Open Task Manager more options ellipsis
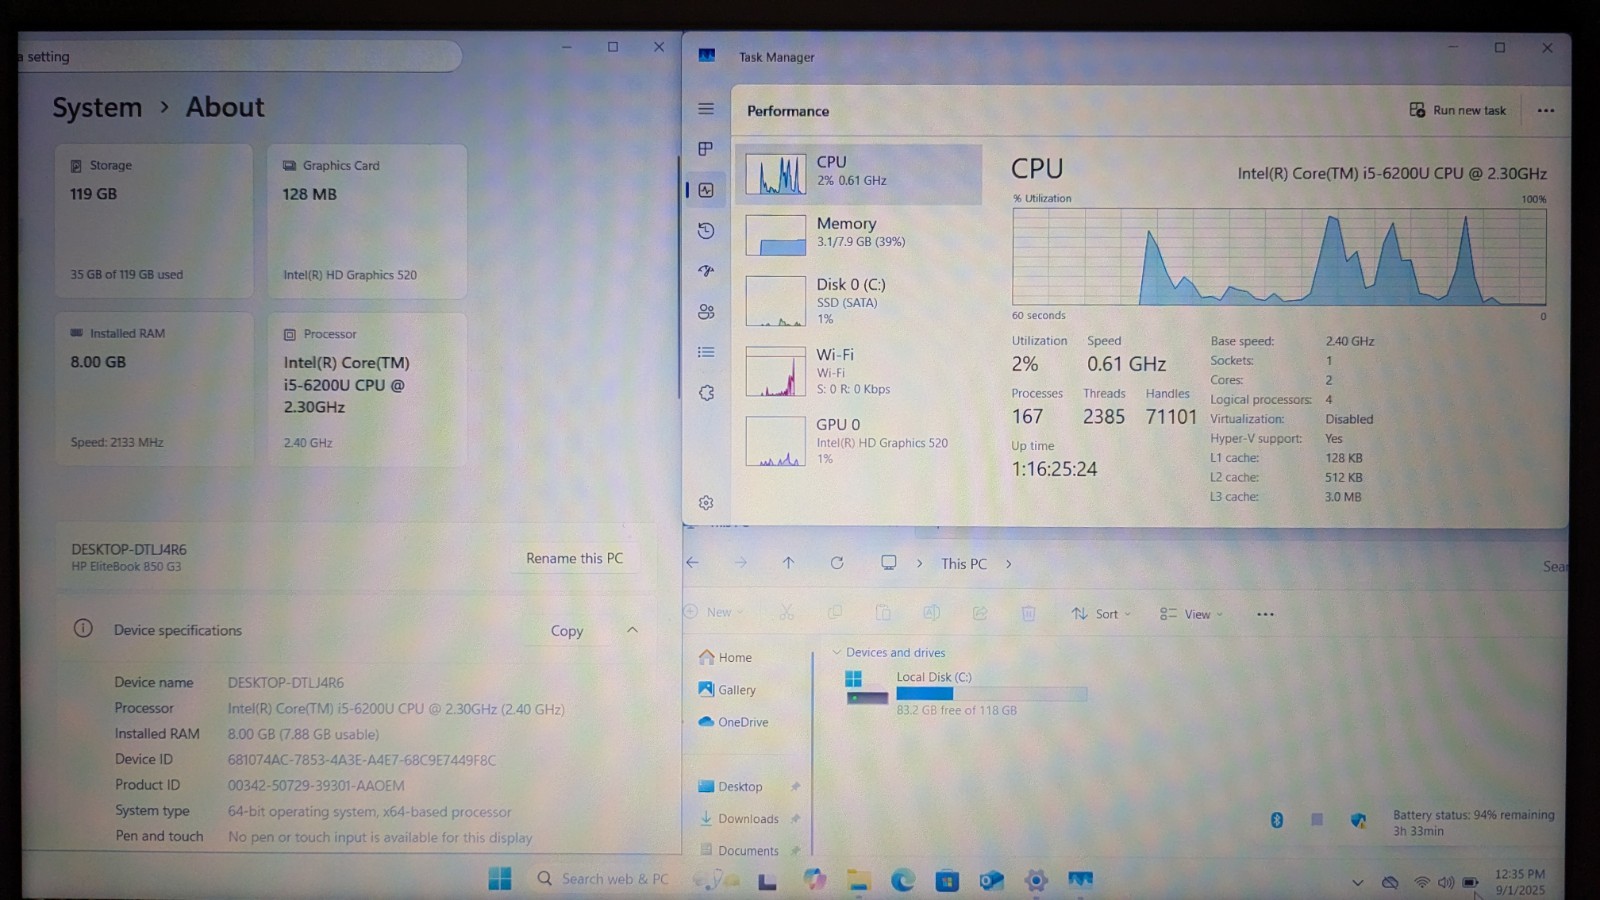The image size is (1600, 900). 1546,111
